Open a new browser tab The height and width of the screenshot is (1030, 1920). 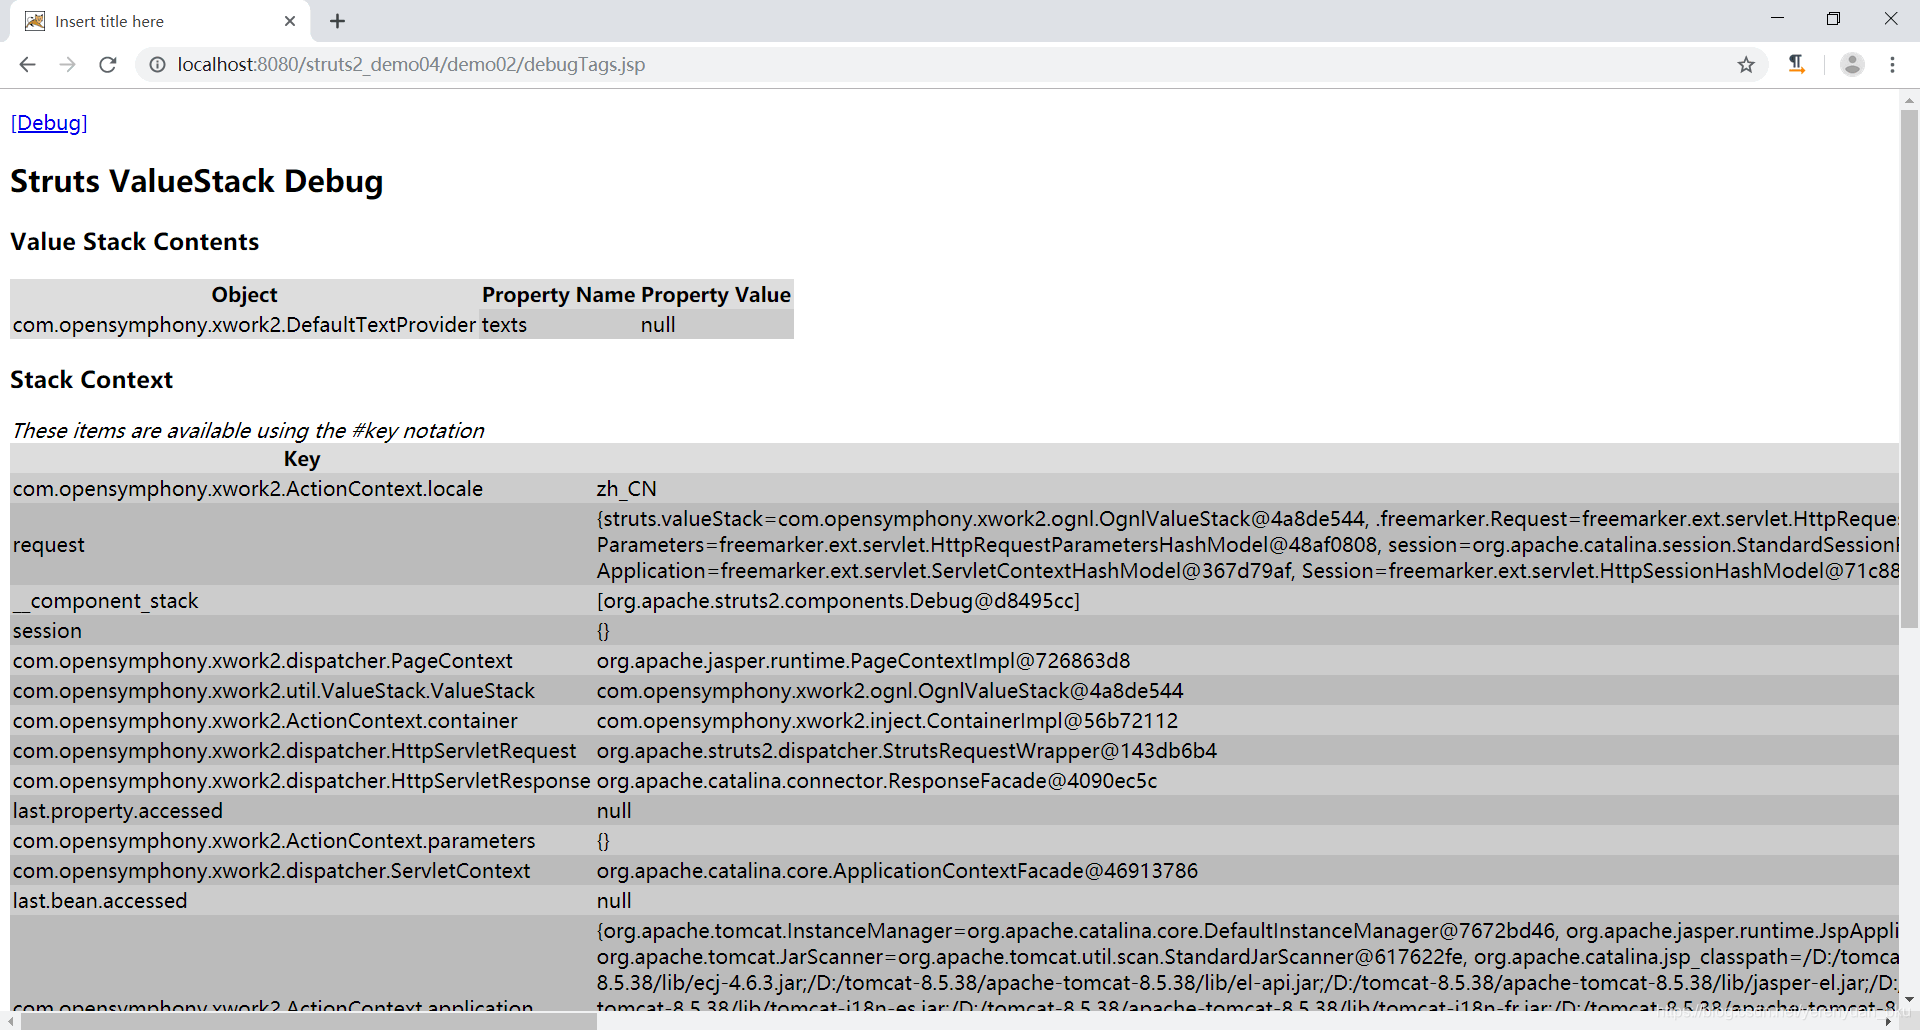[x=337, y=21]
